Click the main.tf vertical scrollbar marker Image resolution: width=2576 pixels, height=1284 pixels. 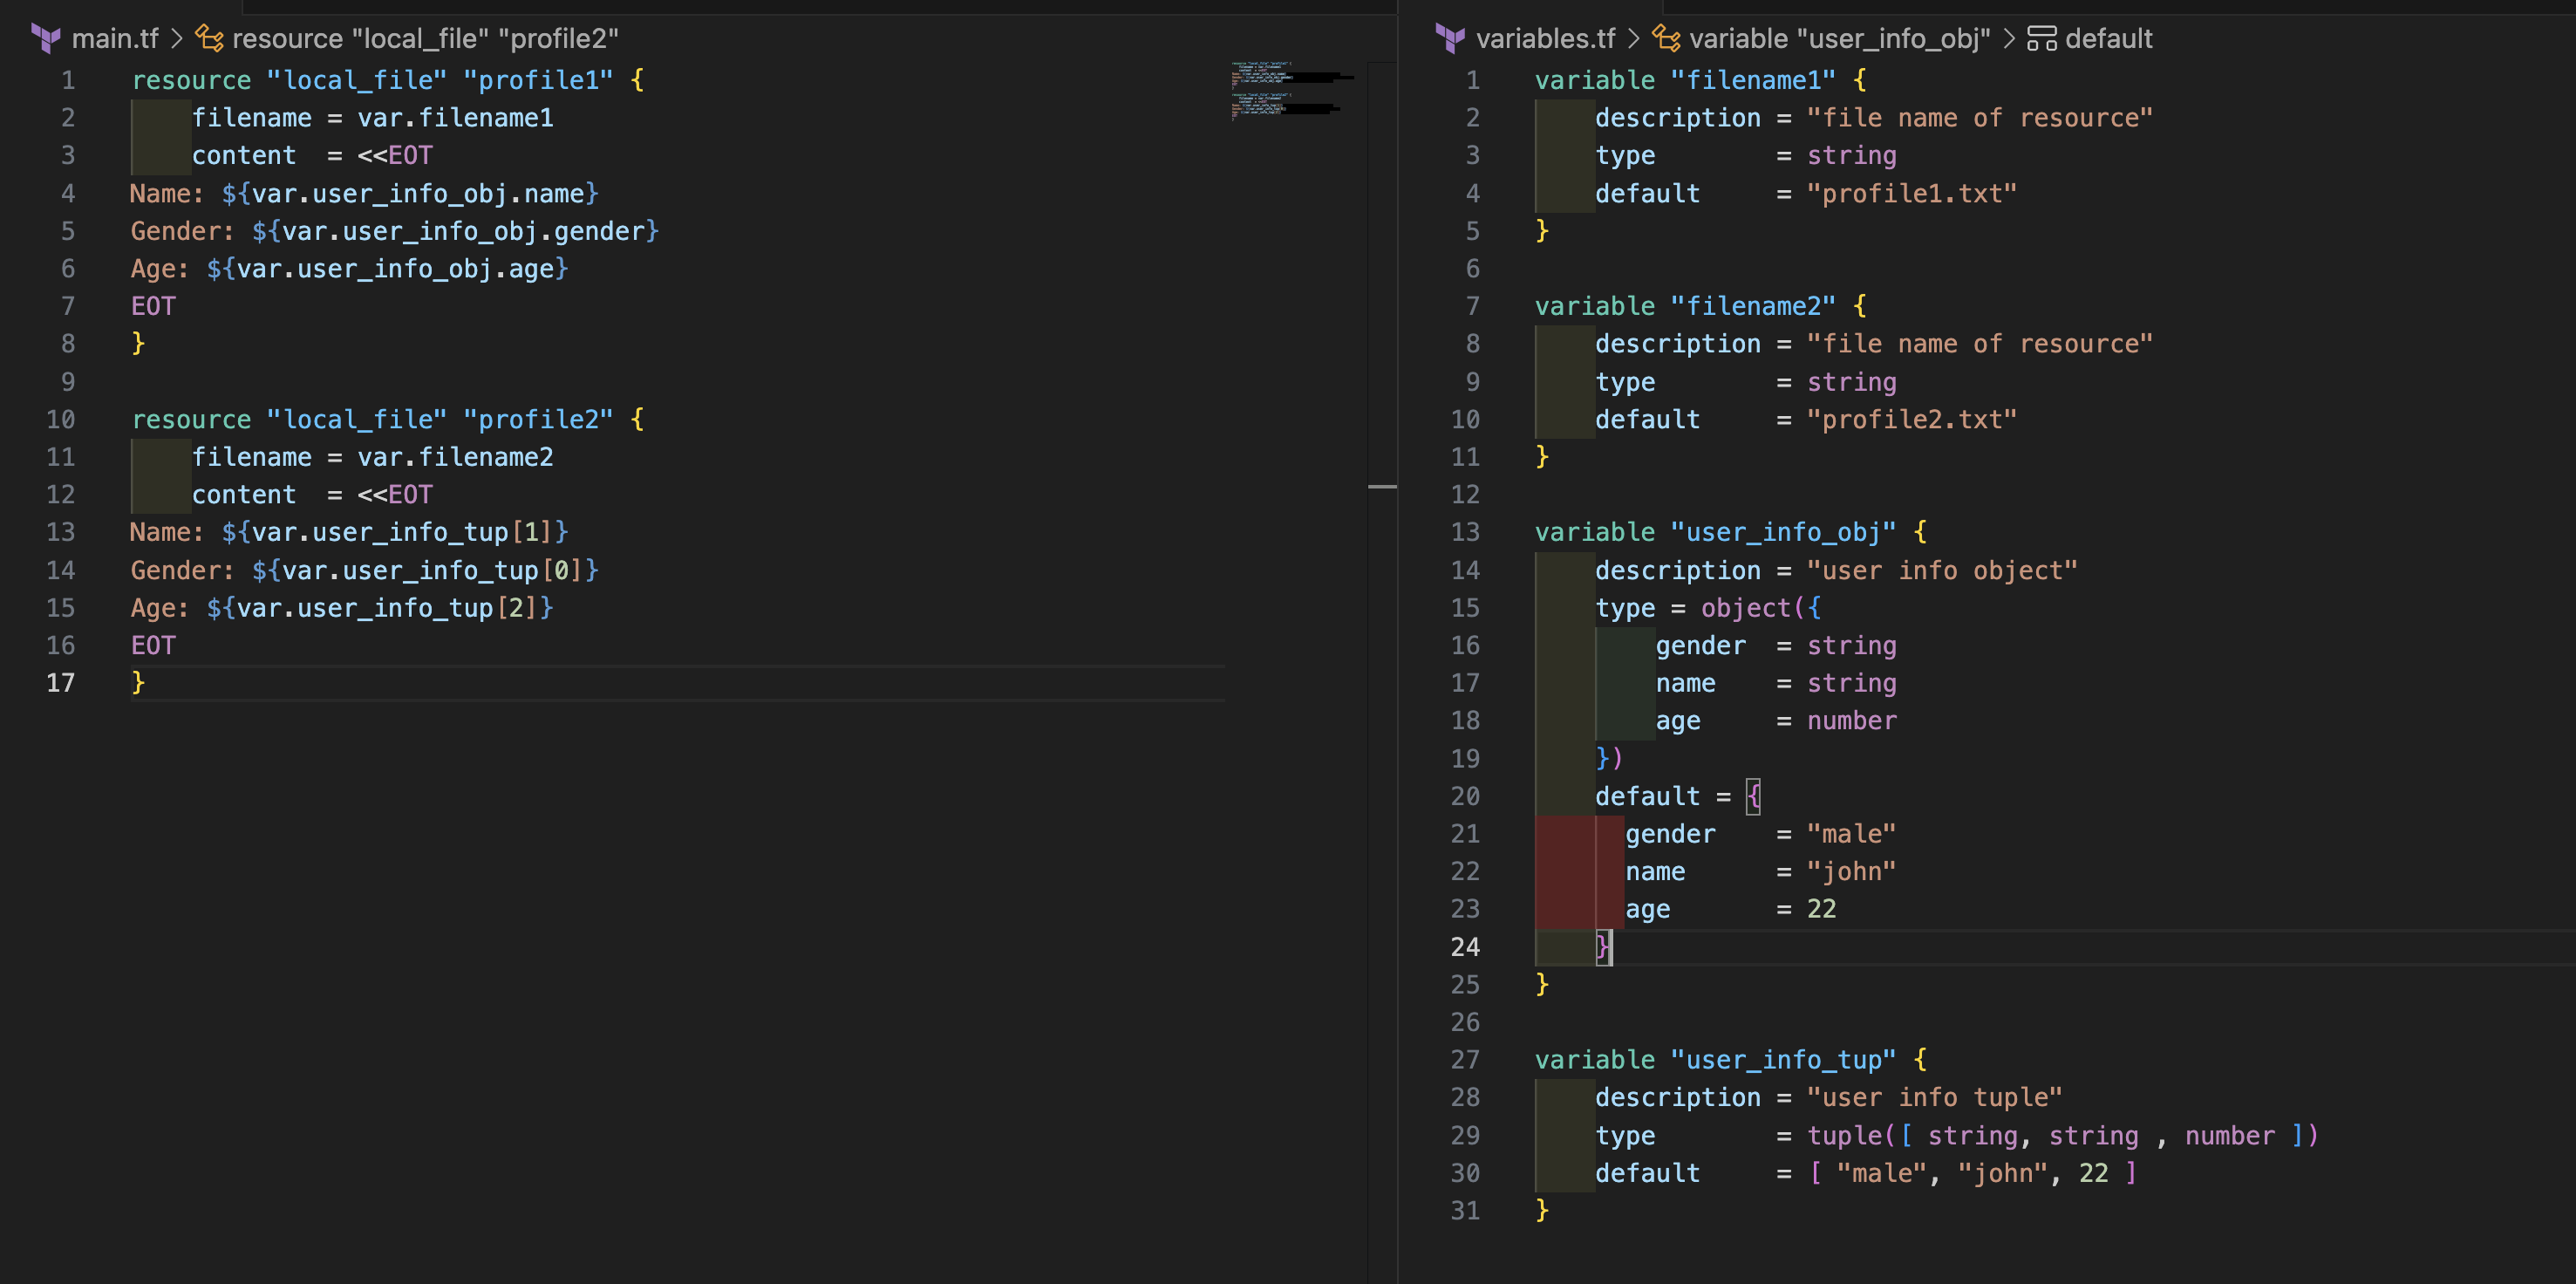pyautogui.click(x=1382, y=487)
